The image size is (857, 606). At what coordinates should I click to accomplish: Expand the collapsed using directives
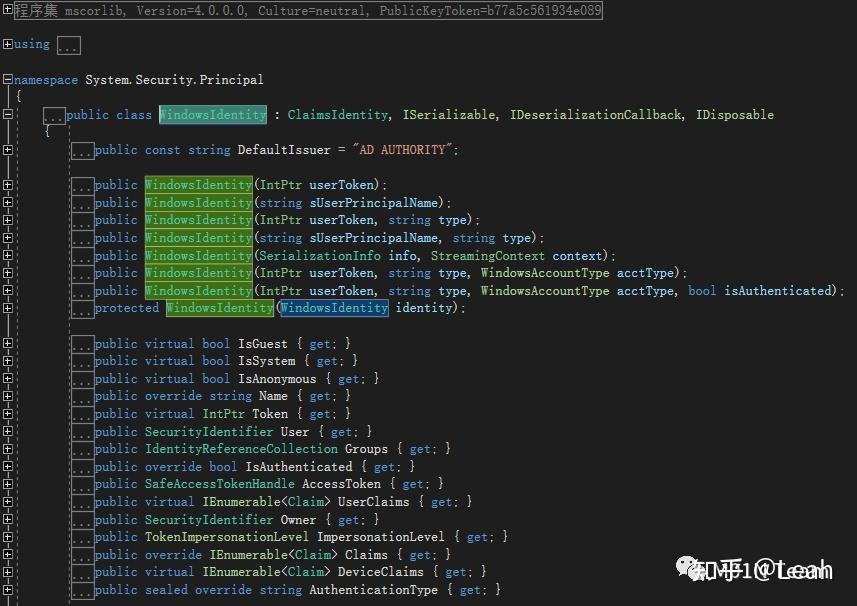pyautogui.click(x=7, y=44)
